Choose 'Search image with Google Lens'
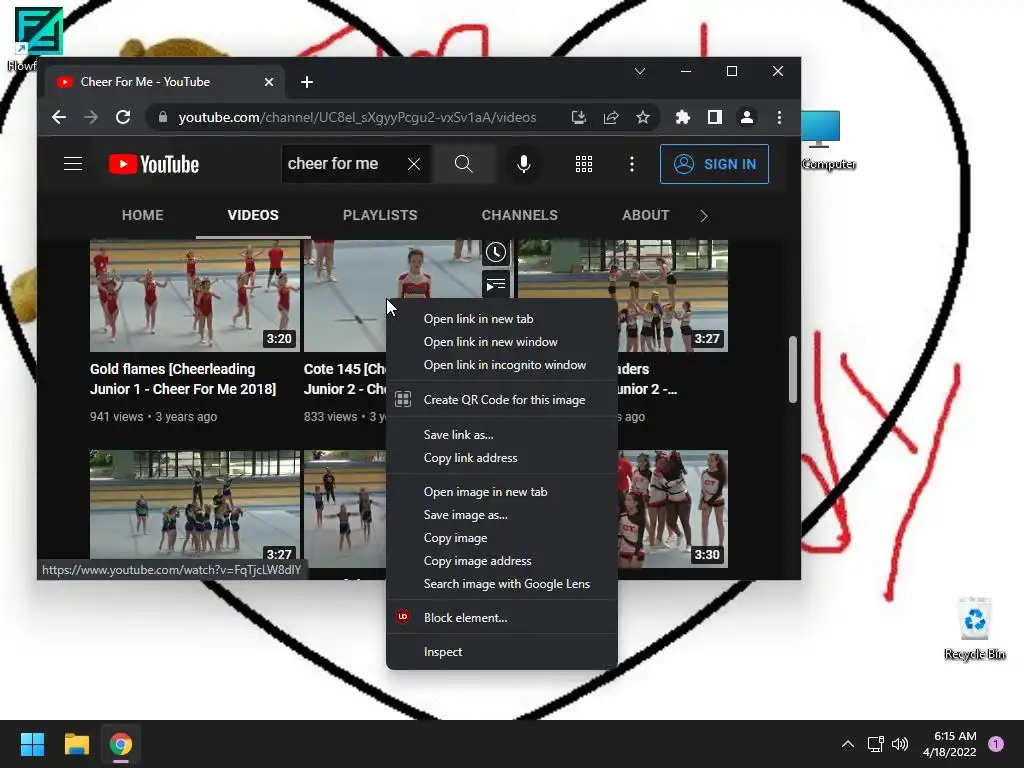This screenshot has width=1024, height=768. [502, 584]
